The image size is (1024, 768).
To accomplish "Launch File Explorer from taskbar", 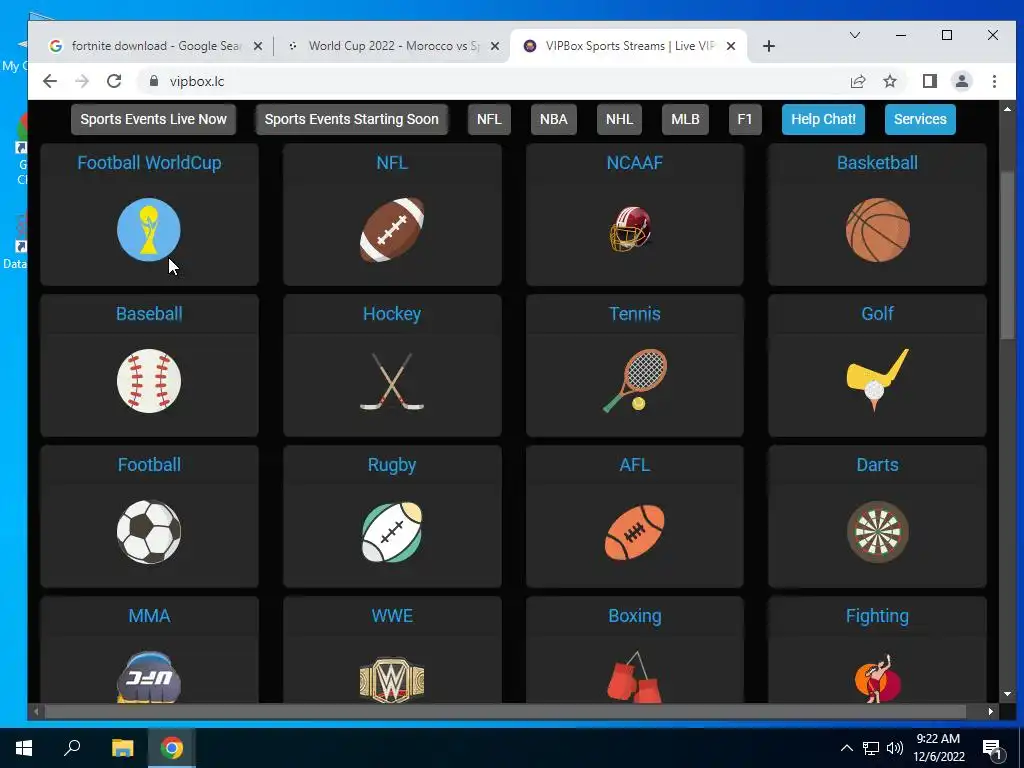I will tap(122, 748).
